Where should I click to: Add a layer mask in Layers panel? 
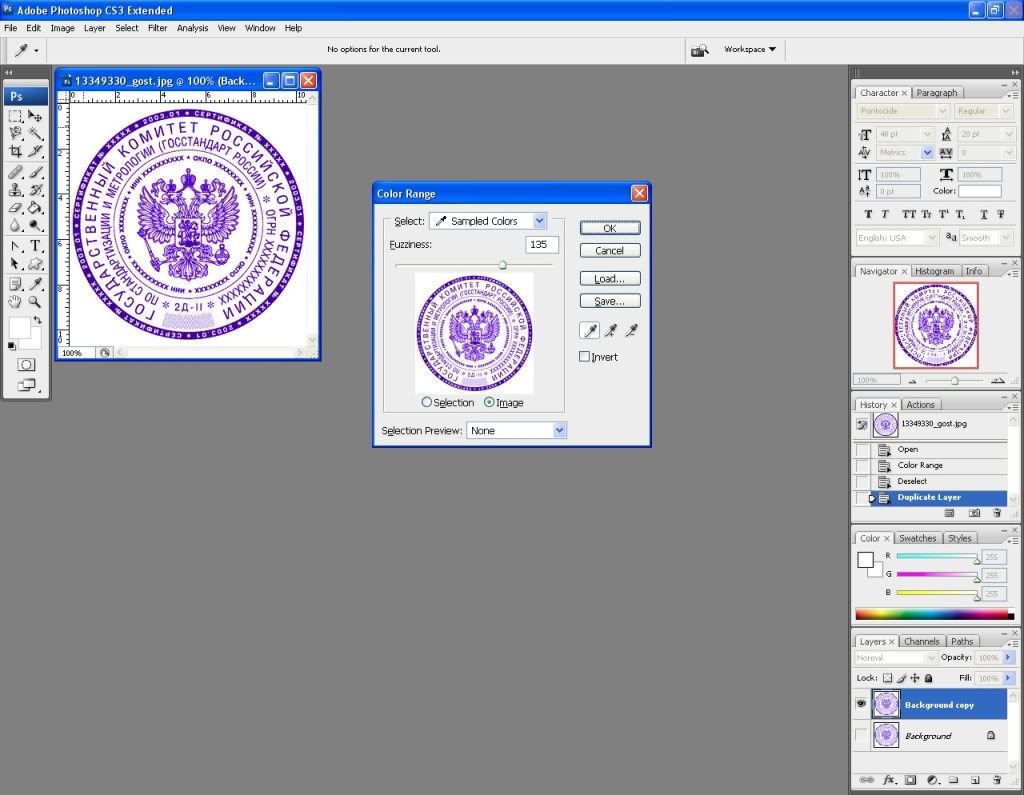pyautogui.click(x=910, y=779)
